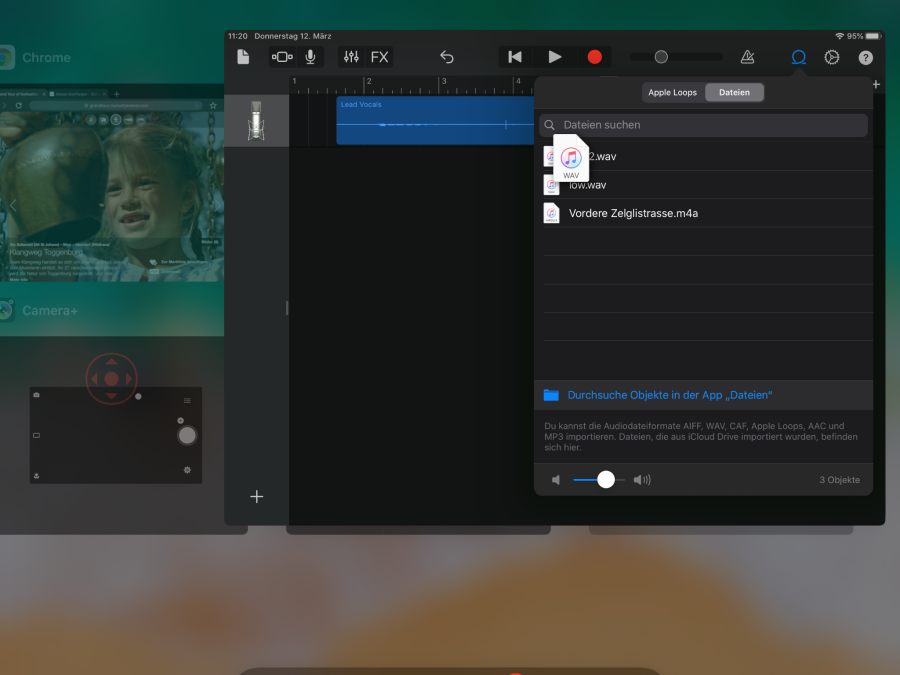
Task: Adjust the loop preview volume slider
Action: pyautogui.click(x=605, y=480)
